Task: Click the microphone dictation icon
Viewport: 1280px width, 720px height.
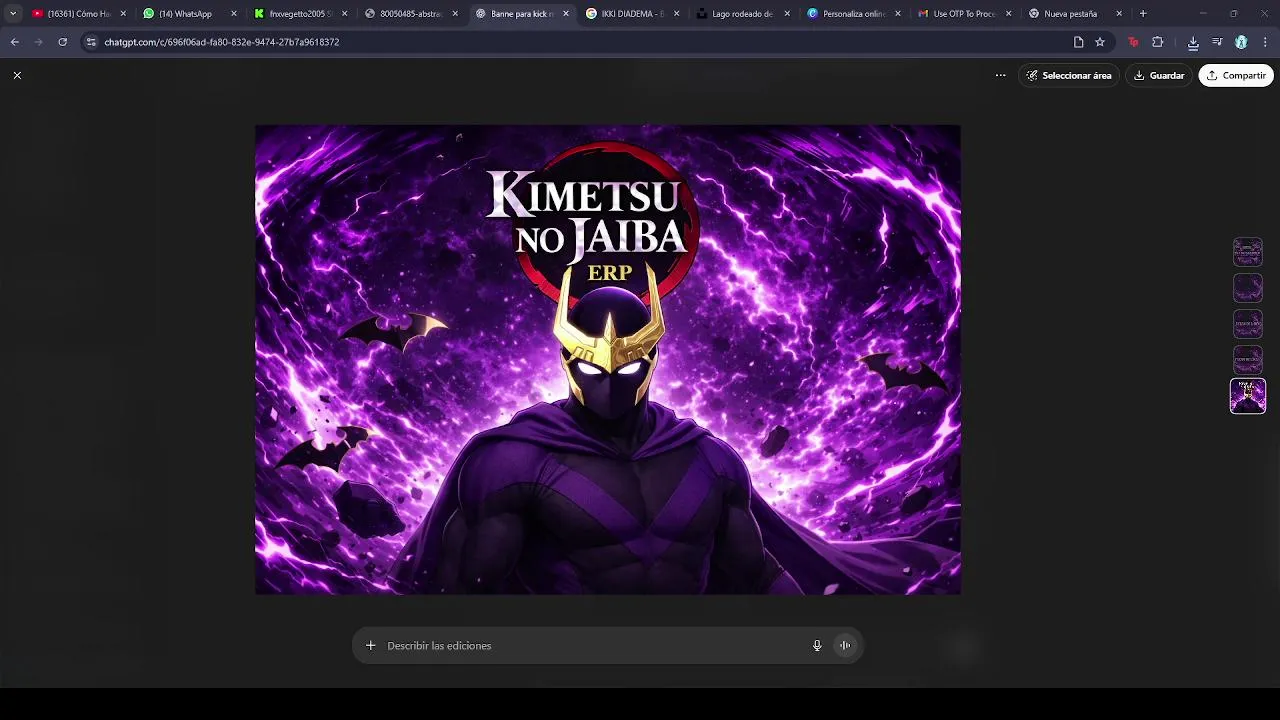Action: (817, 645)
